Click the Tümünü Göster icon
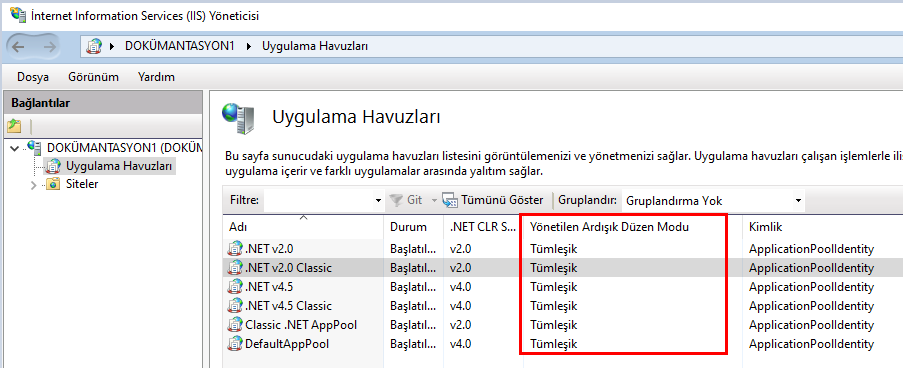Screen dimensions: 903x368 [450, 200]
